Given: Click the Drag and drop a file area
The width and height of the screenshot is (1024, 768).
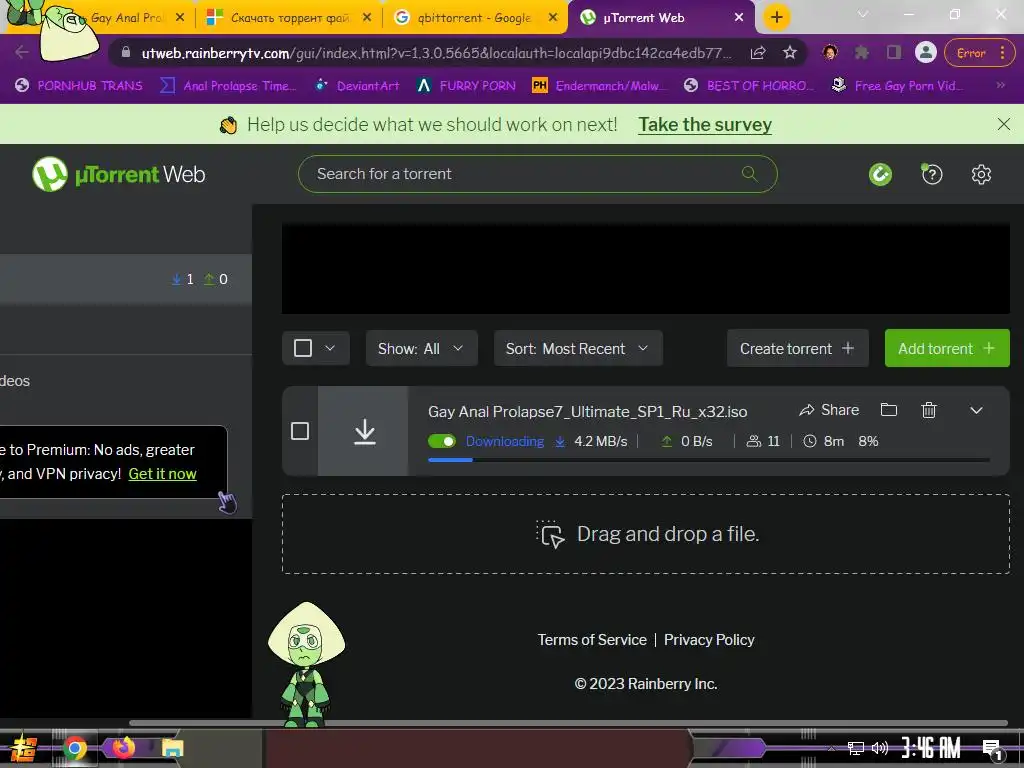Looking at the screenshot, I should click(x=646, y=534).
